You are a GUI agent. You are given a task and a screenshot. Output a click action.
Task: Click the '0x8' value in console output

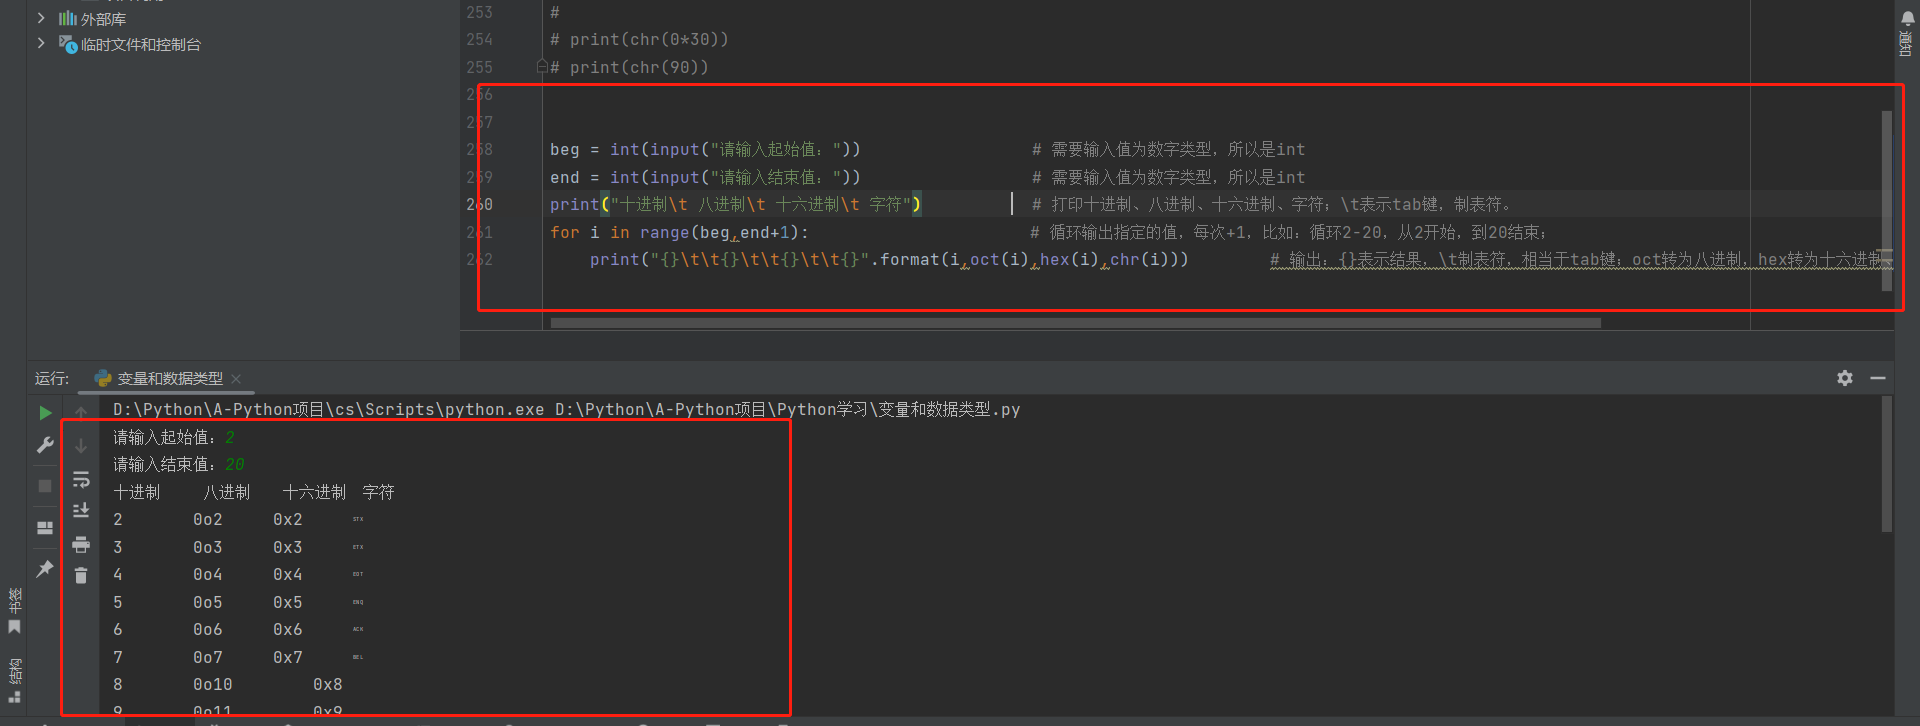328,684
